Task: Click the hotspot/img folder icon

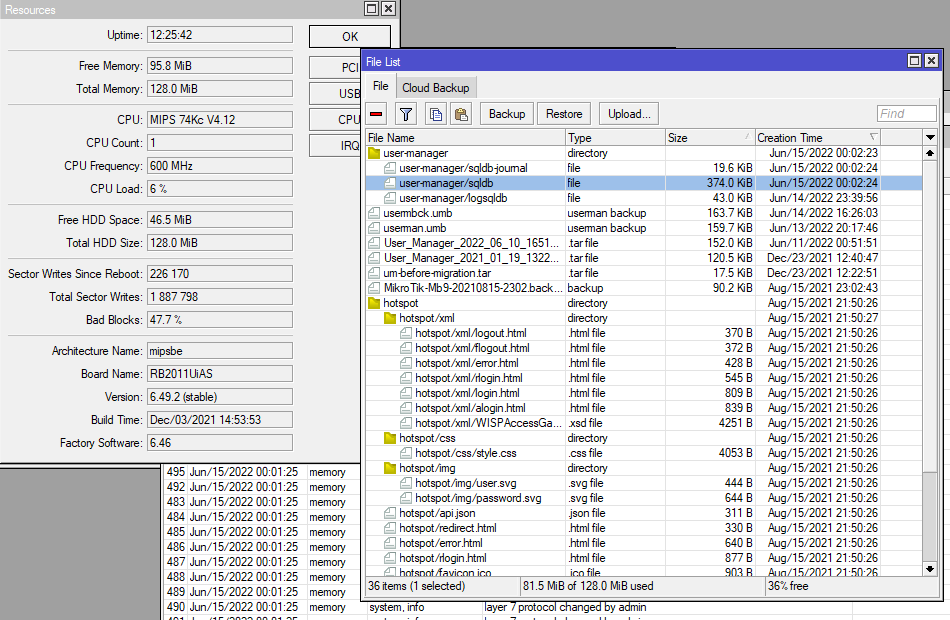Action: coord(390,468)
